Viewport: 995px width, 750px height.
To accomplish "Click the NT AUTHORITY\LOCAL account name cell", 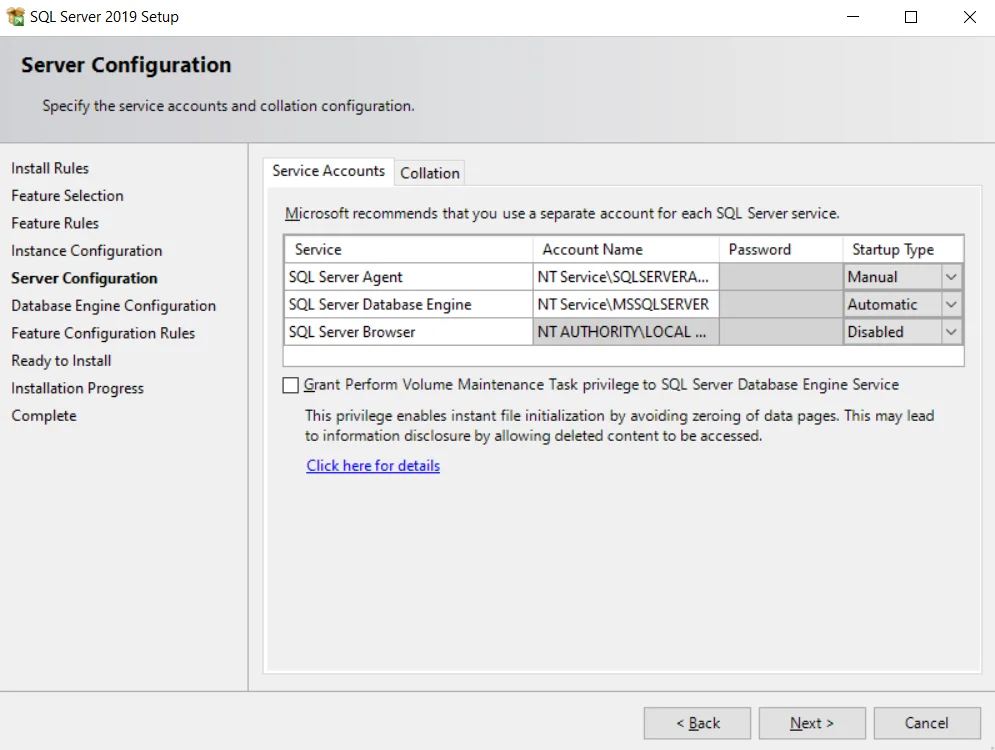I will tap(626, 332).
